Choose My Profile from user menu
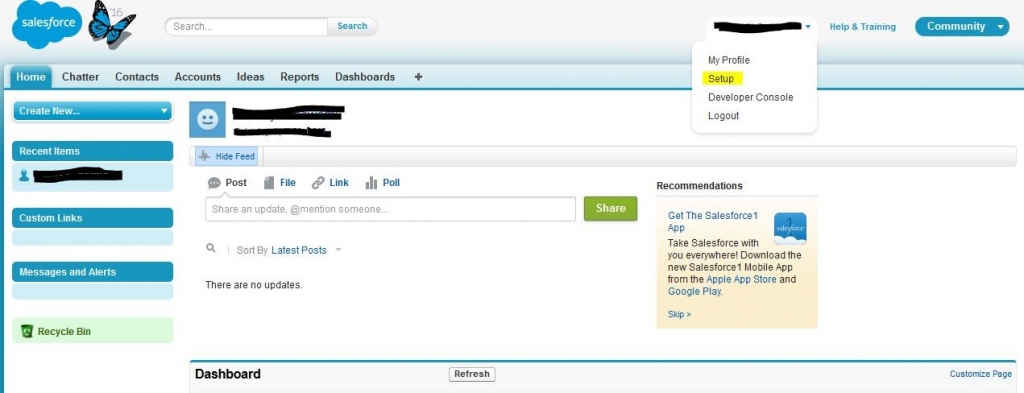Image resolution: width=1024 pixels, height=393 pixels. point(729,60)
